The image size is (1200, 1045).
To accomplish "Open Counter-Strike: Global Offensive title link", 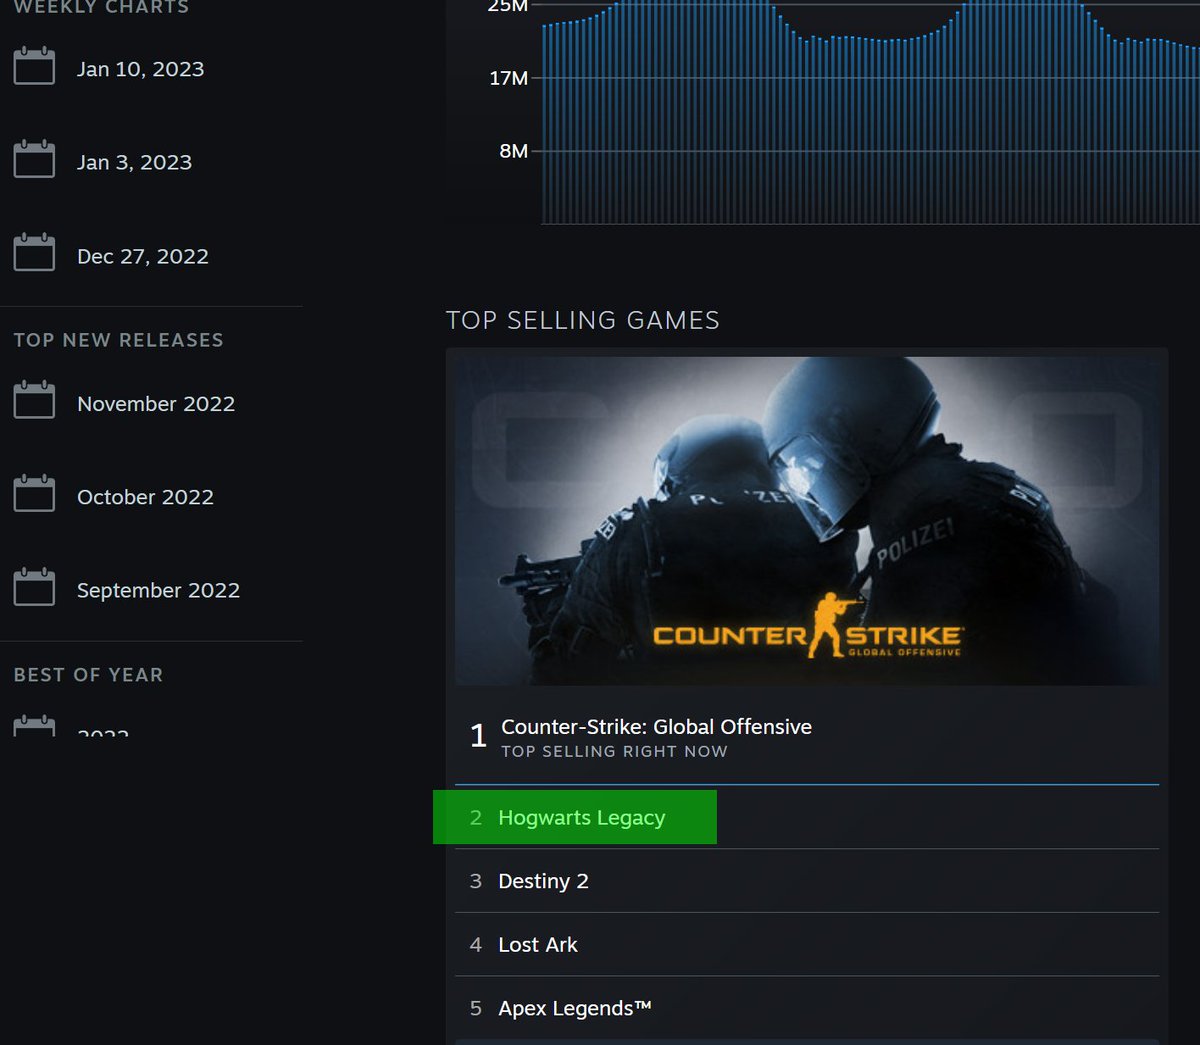I will tap(656, 727).
